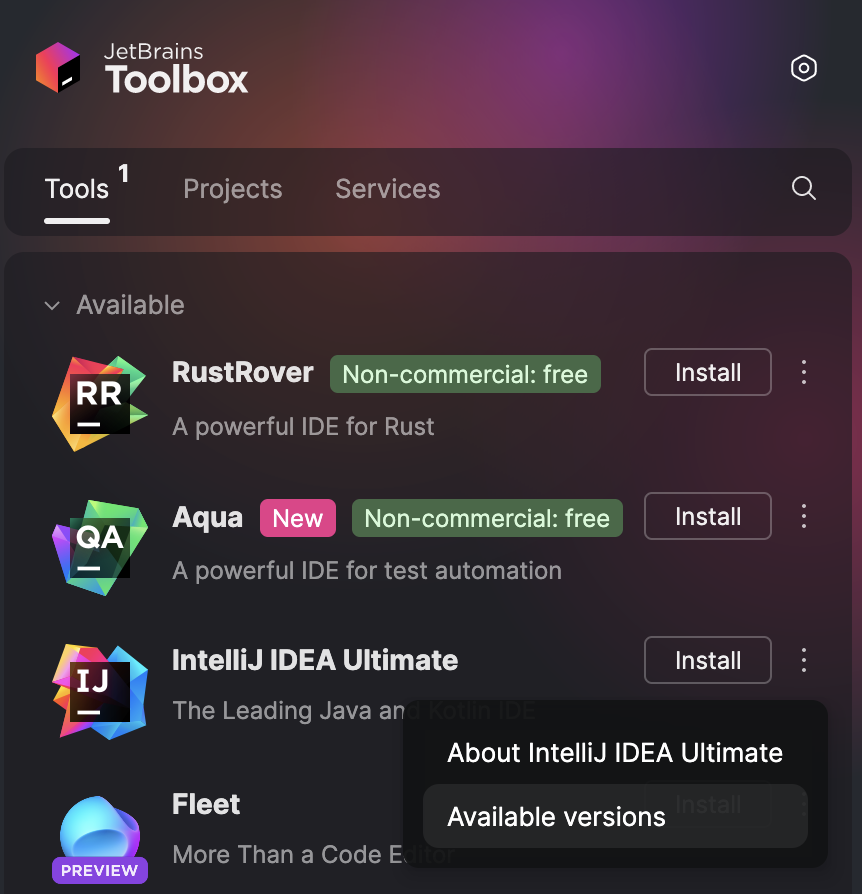Install RustRover
862x894 pixels.
pyautogui.click(x=707, y=372)
